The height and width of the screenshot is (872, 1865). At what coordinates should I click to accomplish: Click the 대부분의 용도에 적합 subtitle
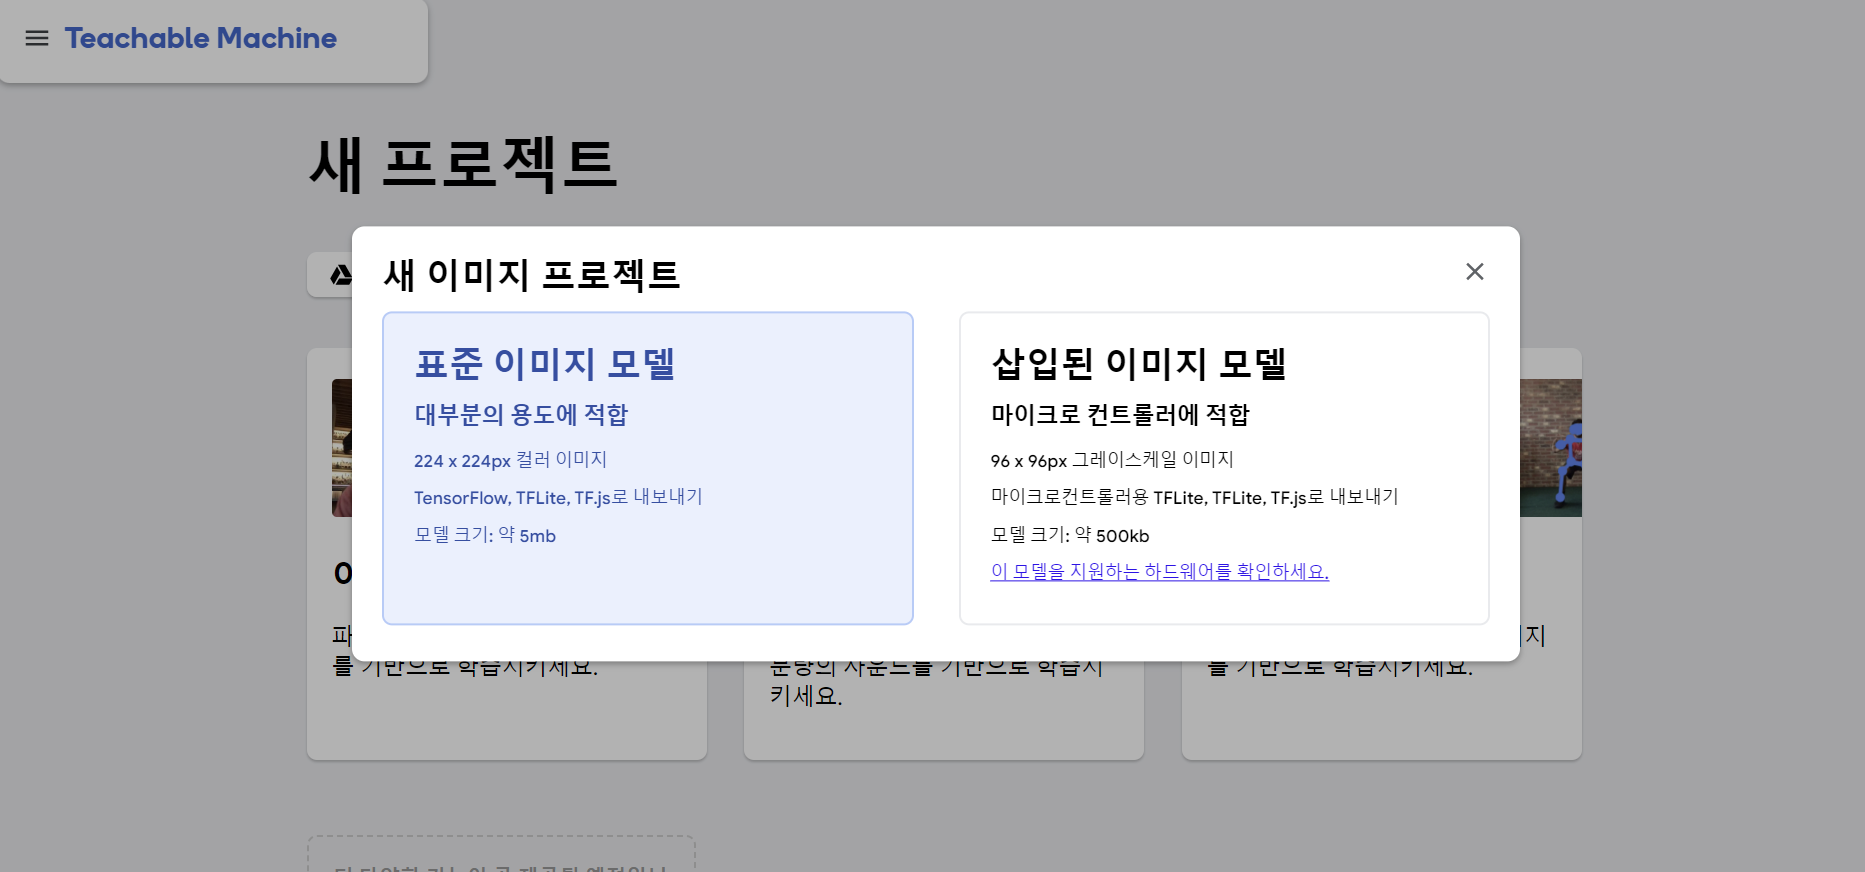point(521,414)
